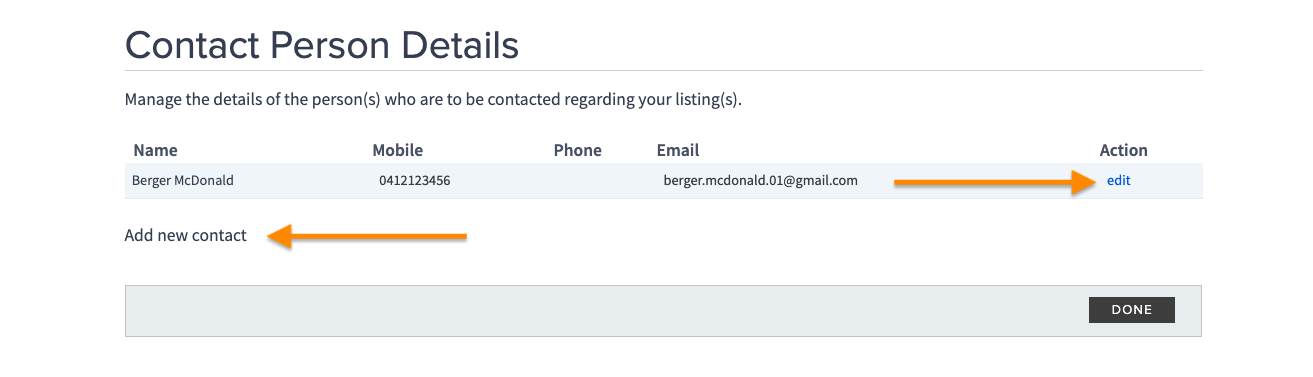Screen dimensions: 1313x377
Task: Select the Email column header
Action: (x=677, y=150)
